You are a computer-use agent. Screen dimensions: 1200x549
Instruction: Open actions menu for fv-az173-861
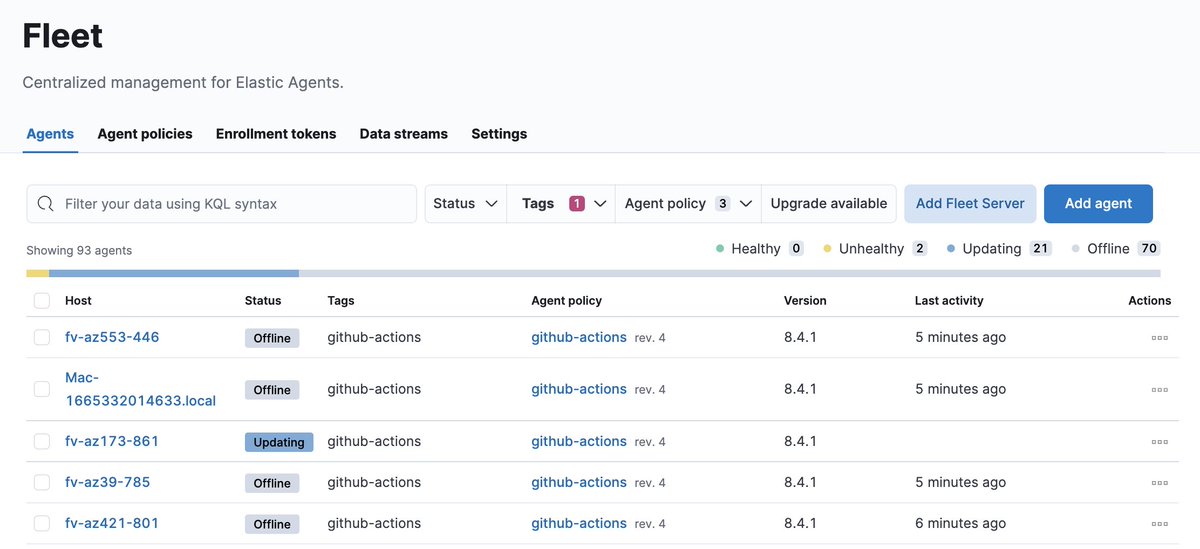(x=1159, y=442)
